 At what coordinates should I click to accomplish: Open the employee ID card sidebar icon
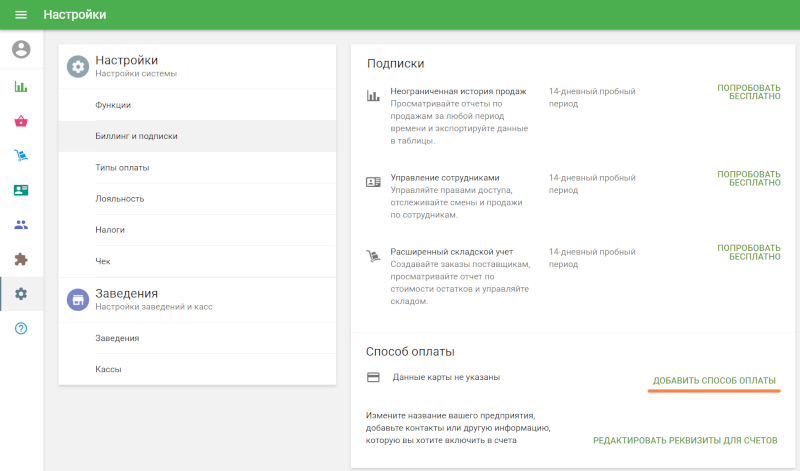point(21,190)
